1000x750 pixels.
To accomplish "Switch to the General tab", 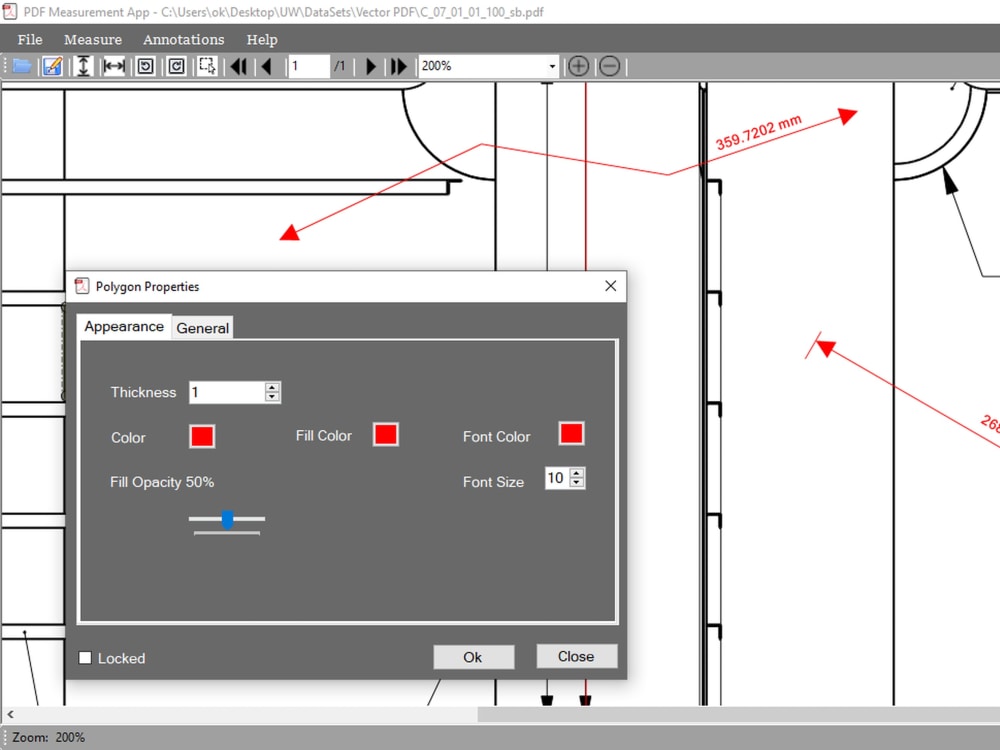I will tap(202, 328).
